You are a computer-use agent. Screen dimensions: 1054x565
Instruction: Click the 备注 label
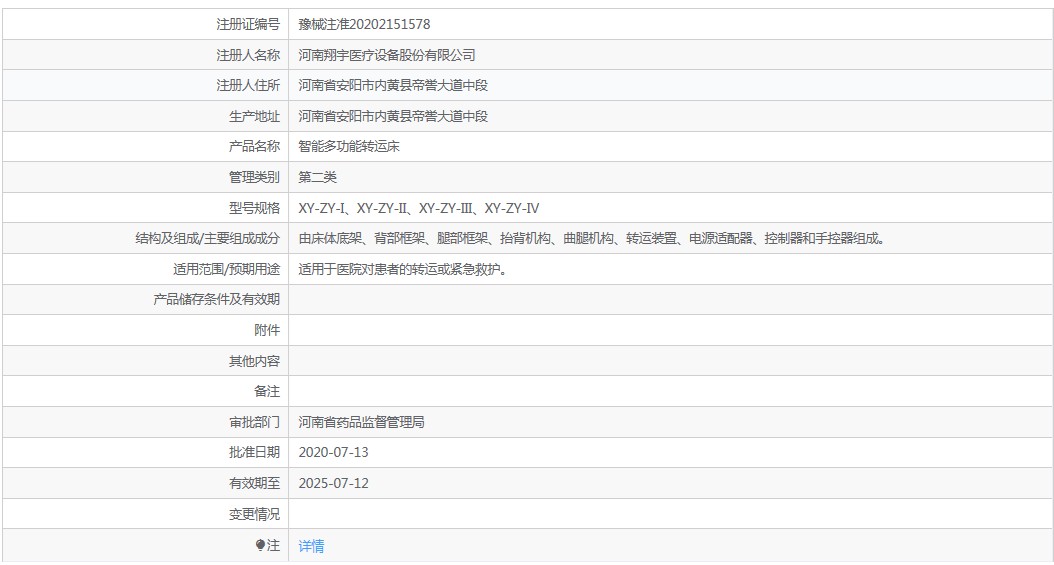click(x=267, y=392)
